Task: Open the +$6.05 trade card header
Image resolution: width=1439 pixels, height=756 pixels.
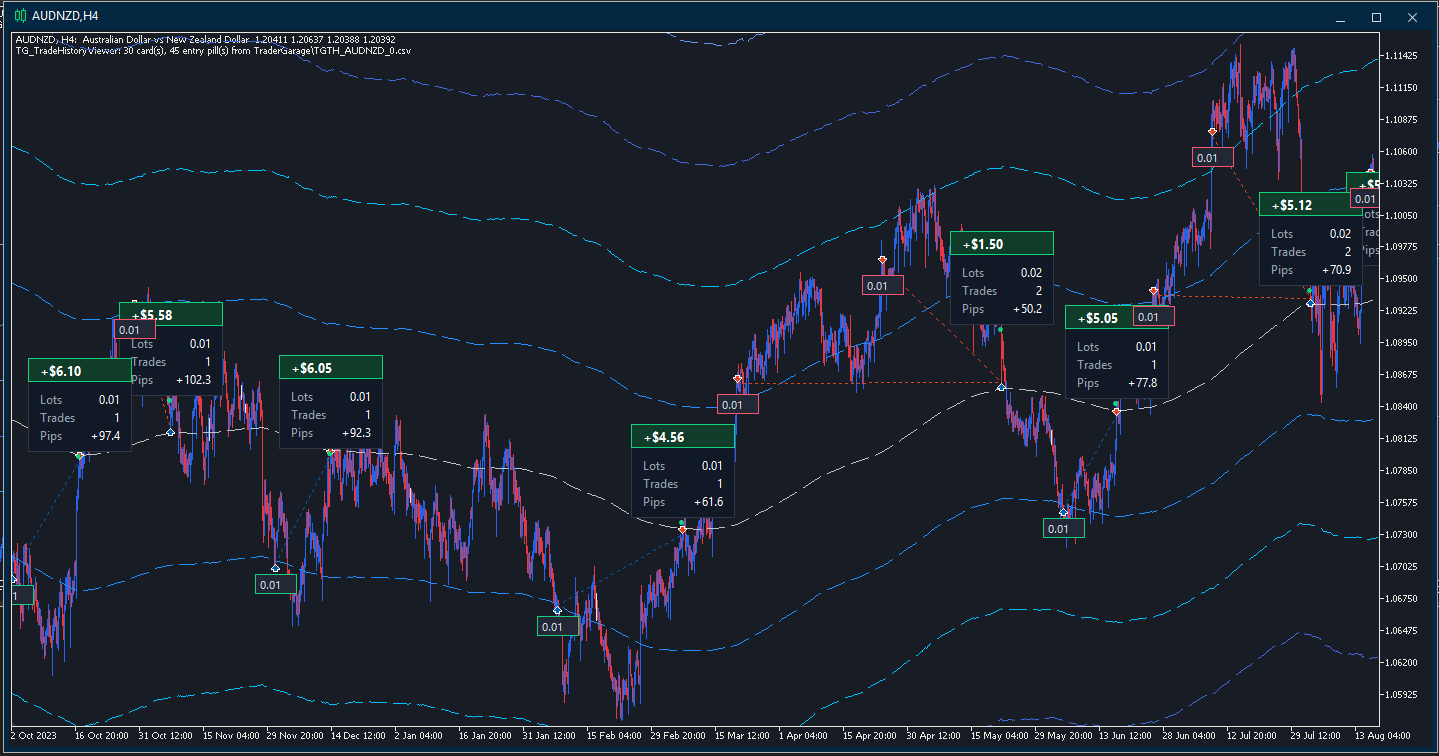Action: click(331, 368)
